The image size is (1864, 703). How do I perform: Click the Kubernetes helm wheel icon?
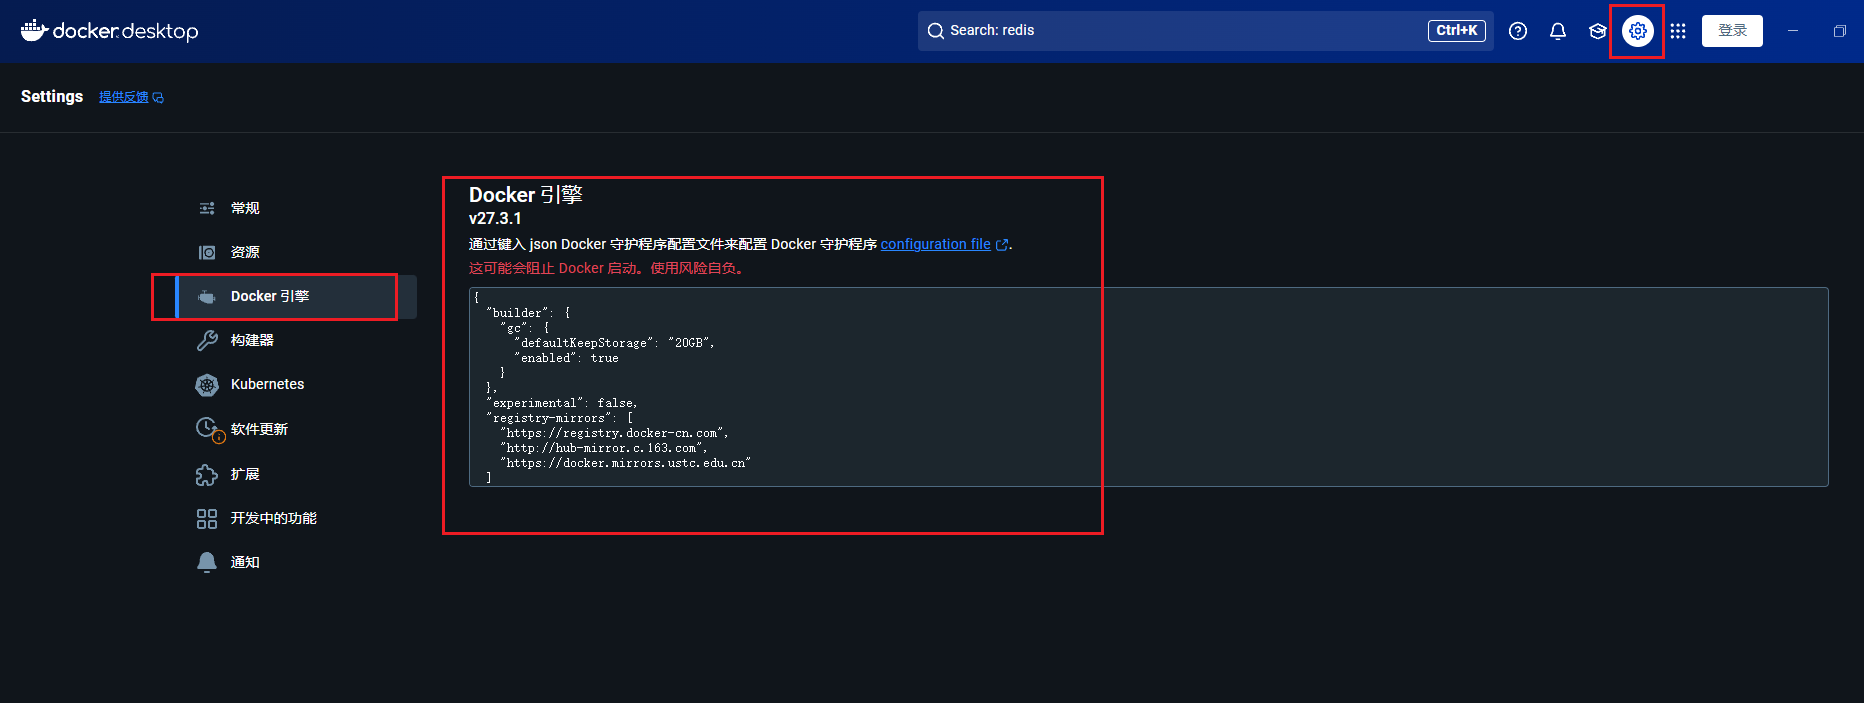207,385
